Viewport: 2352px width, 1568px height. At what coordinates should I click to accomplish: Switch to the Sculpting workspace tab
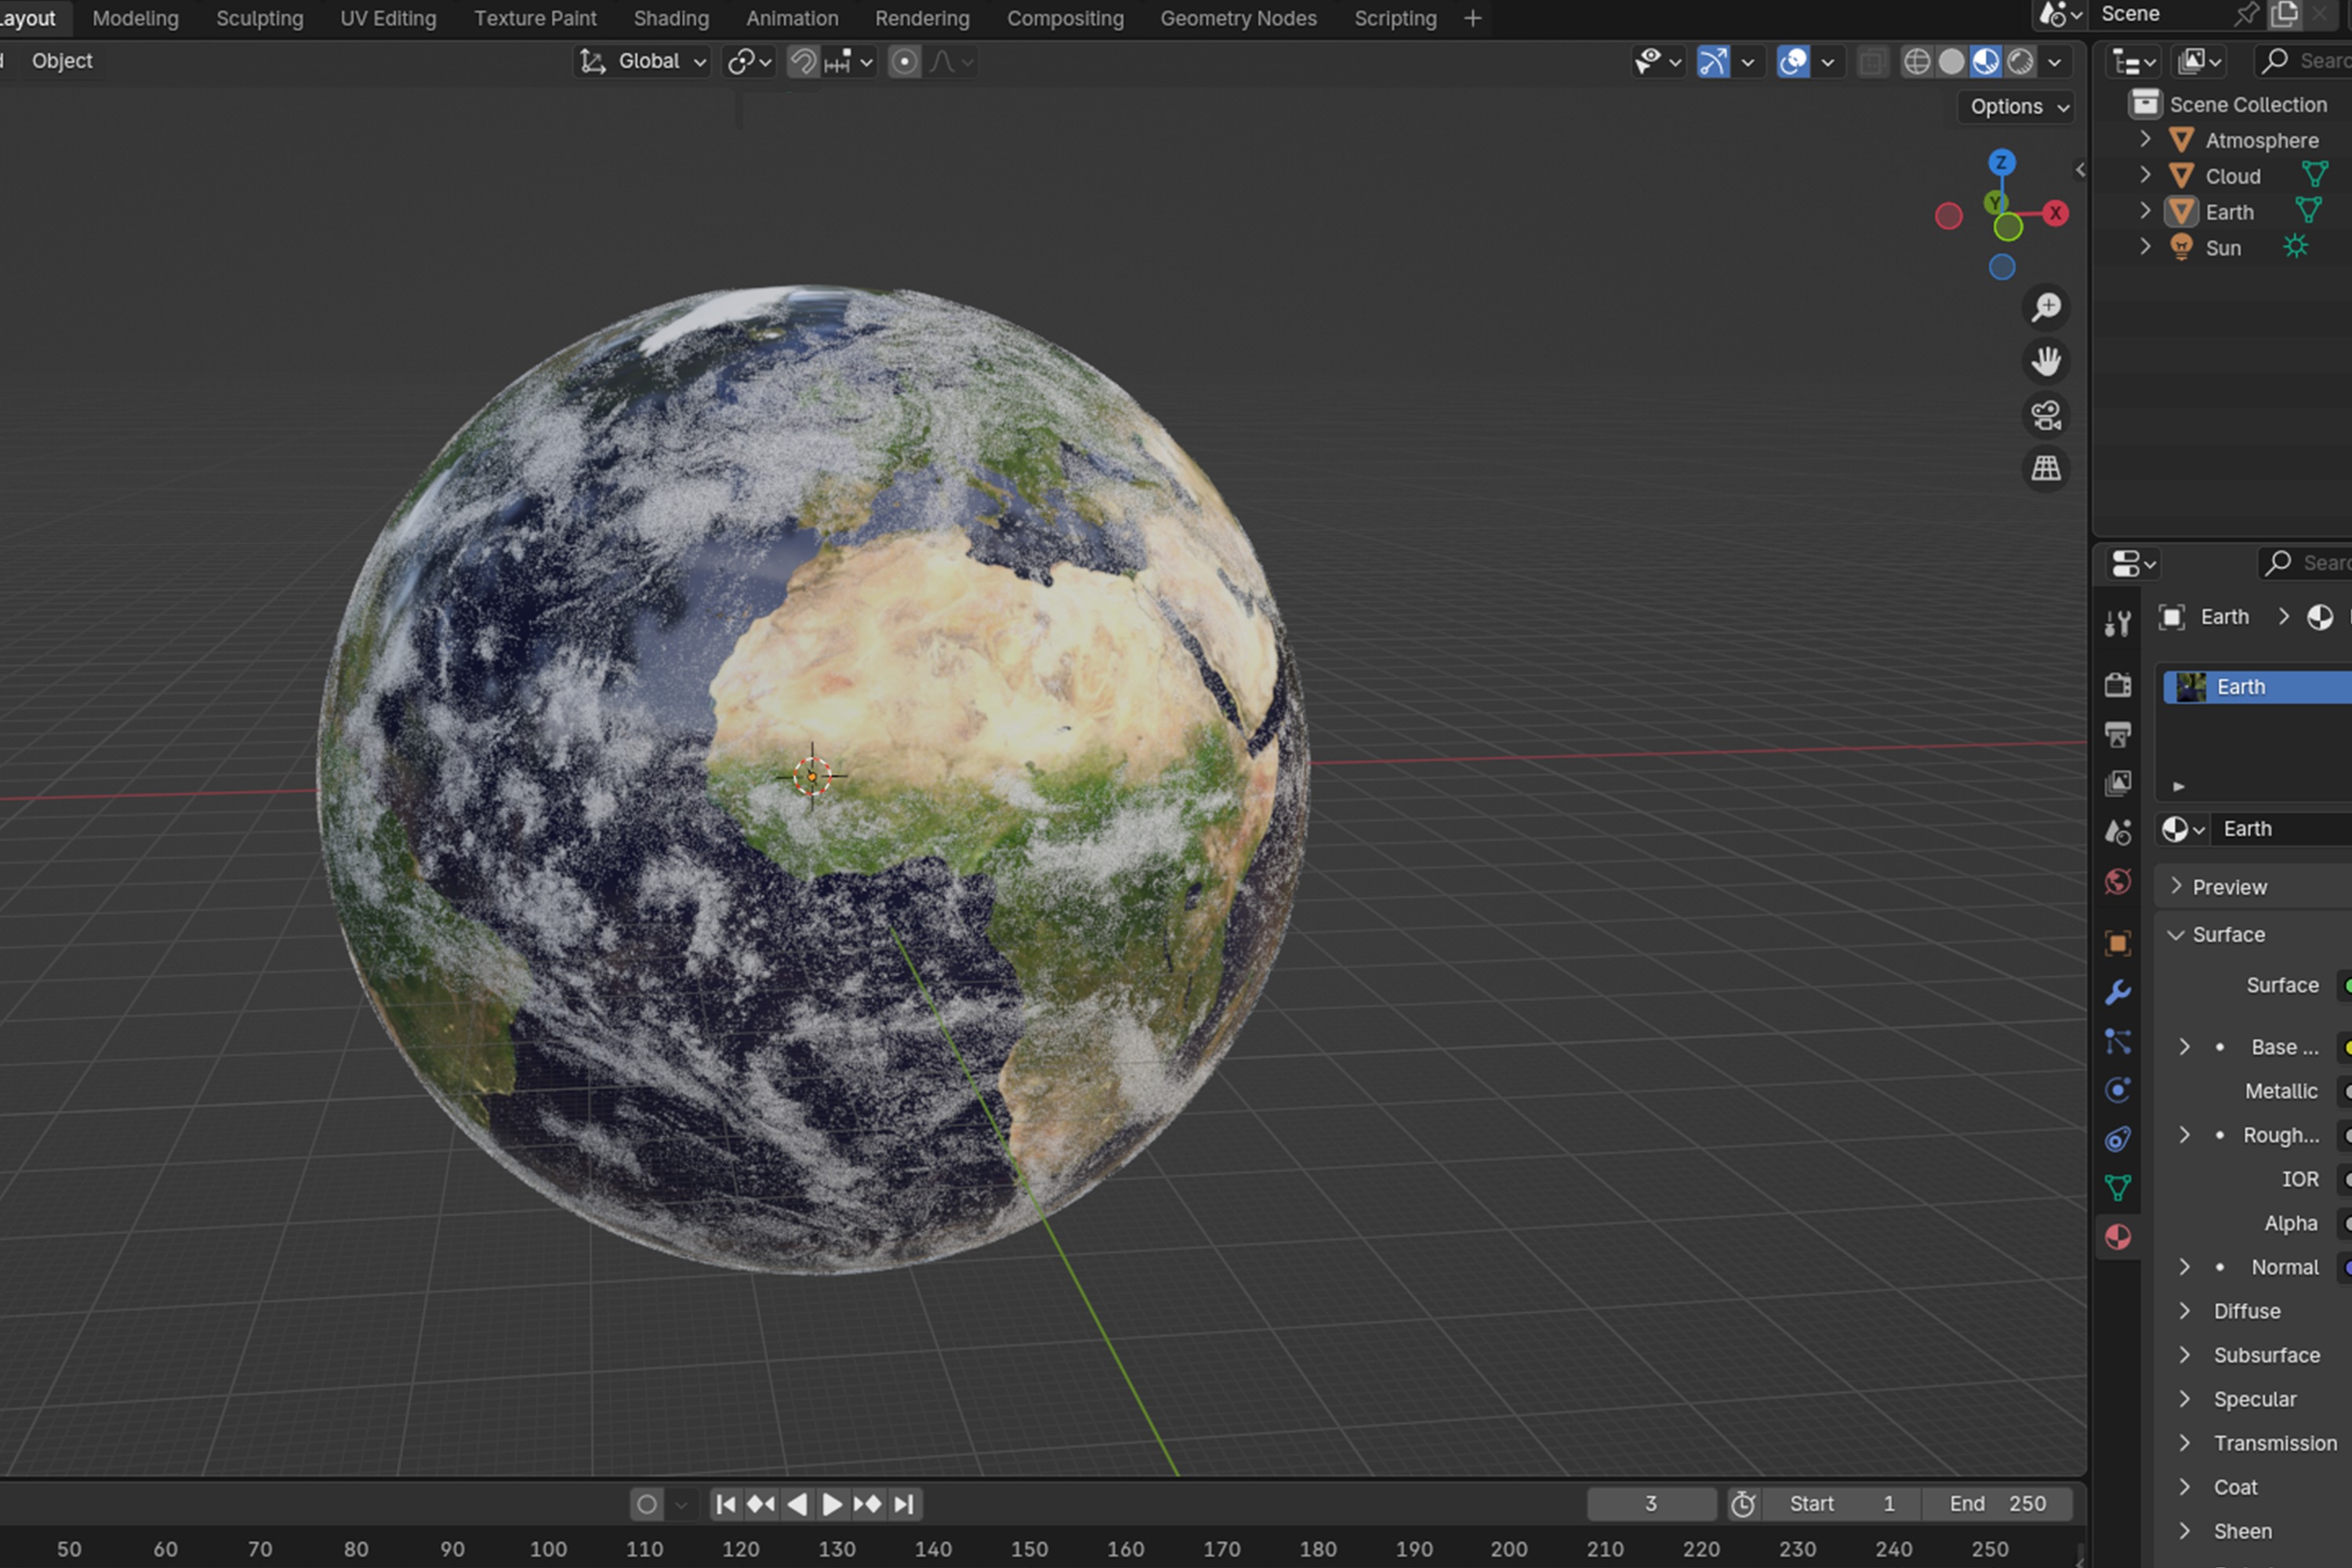click(x=259, y=18)
